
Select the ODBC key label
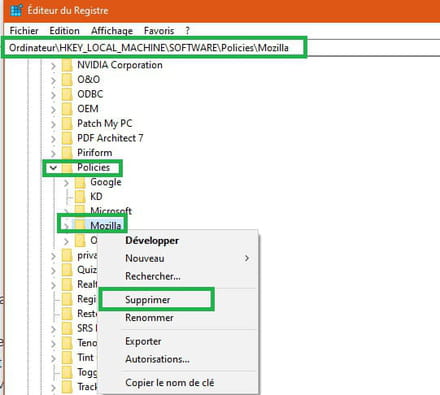tap(90, 94)
